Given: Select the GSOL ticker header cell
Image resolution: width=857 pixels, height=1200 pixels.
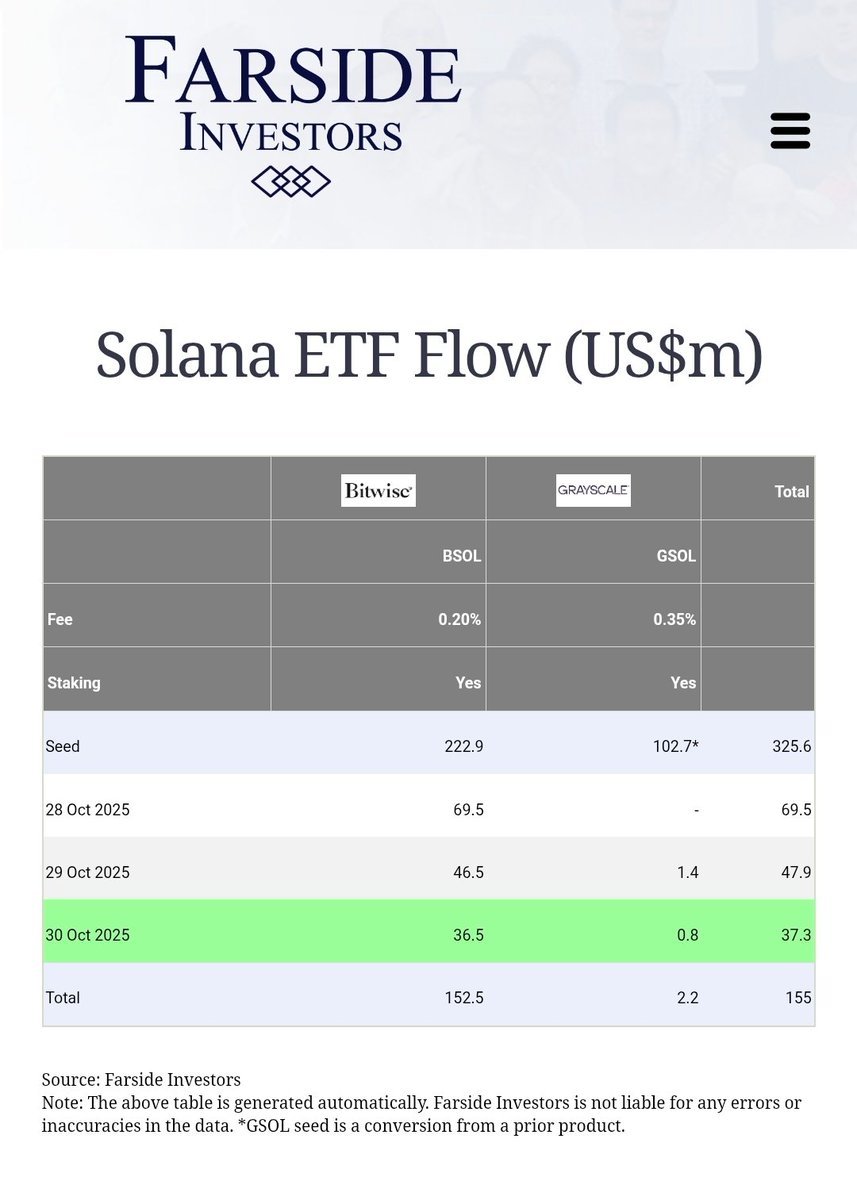Looking at the screenshot, I should pos(676,556).
